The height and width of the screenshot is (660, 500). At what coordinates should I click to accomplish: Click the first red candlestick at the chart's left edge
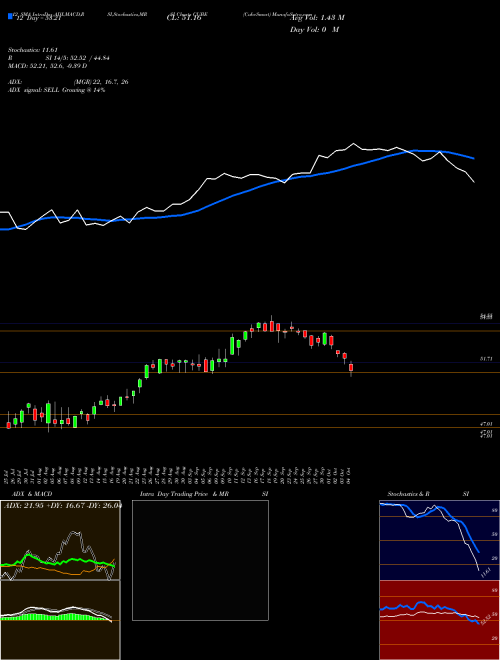point(8,425)
